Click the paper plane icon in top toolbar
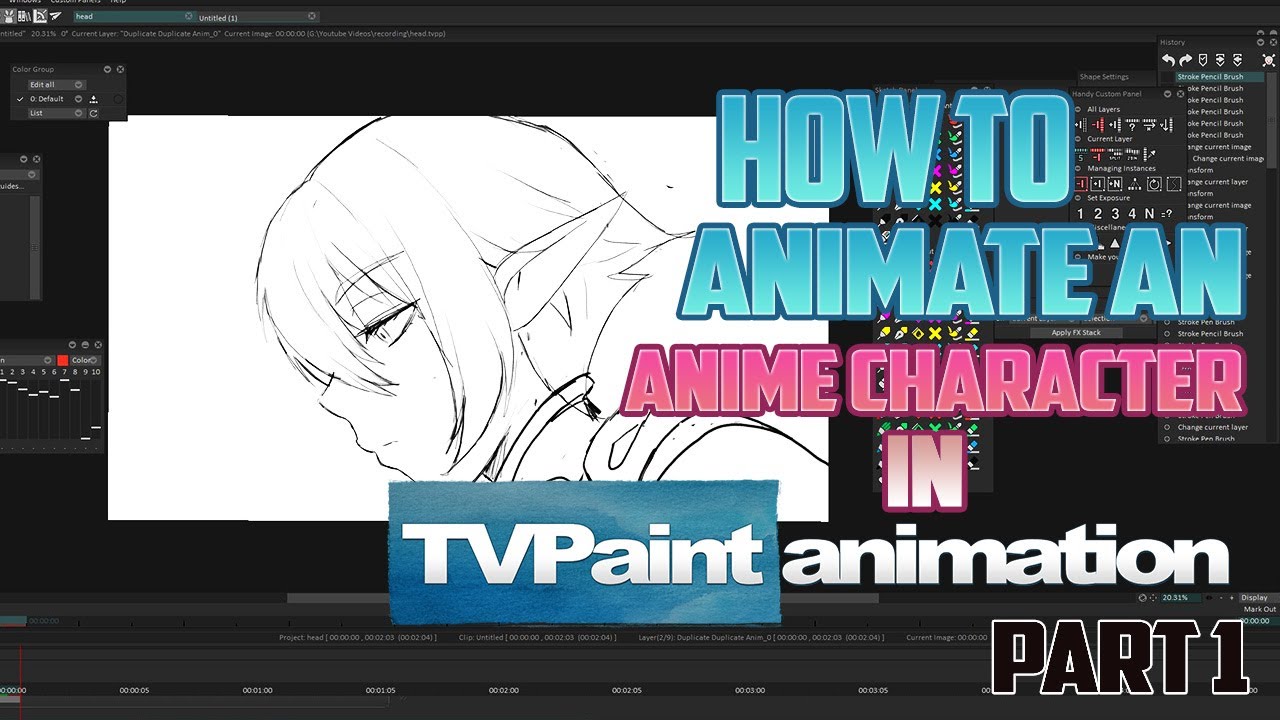 point(55,16)
